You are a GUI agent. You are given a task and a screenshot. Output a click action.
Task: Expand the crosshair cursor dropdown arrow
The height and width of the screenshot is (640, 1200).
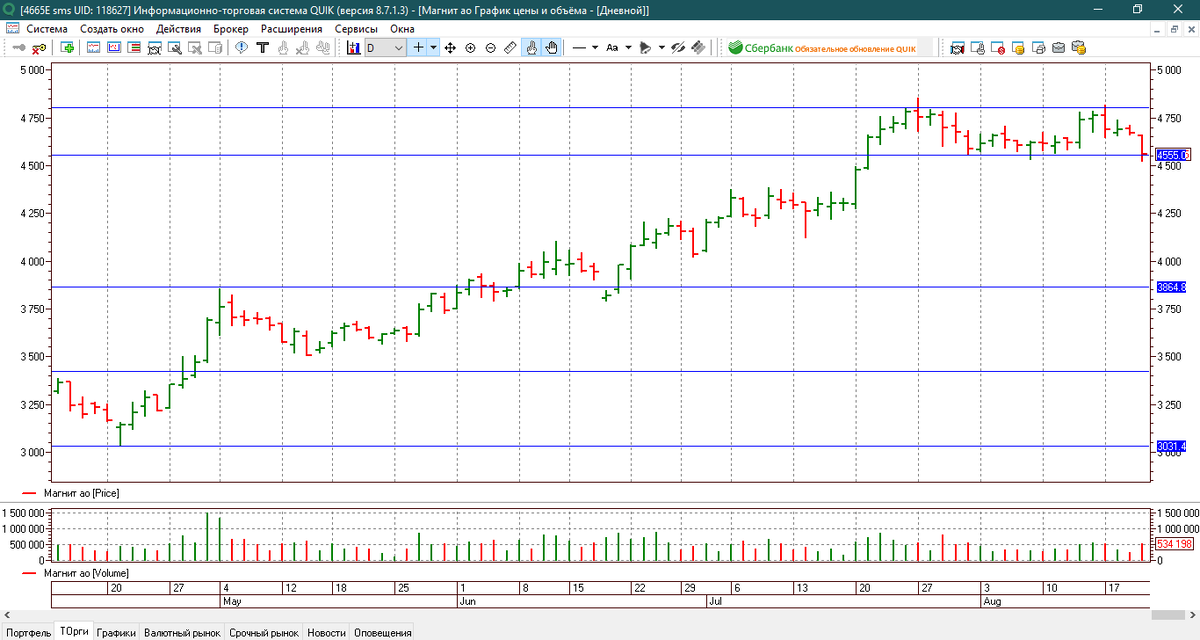point(433,47)
